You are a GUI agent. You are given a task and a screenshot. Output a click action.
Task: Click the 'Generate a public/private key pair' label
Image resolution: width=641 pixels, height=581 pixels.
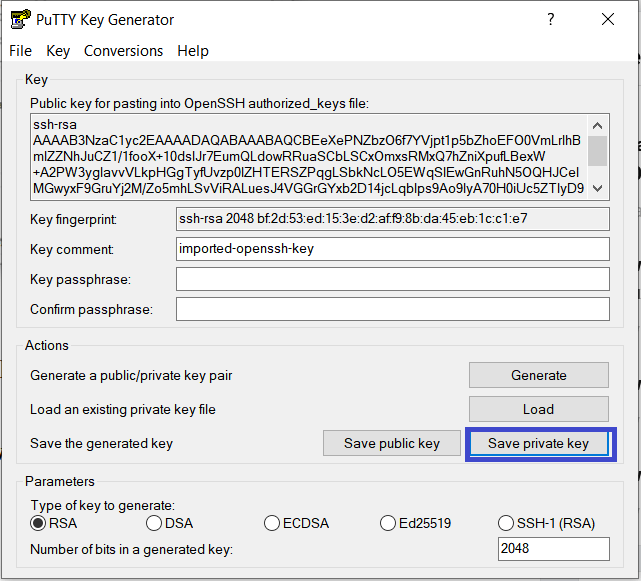pos(131,375)
